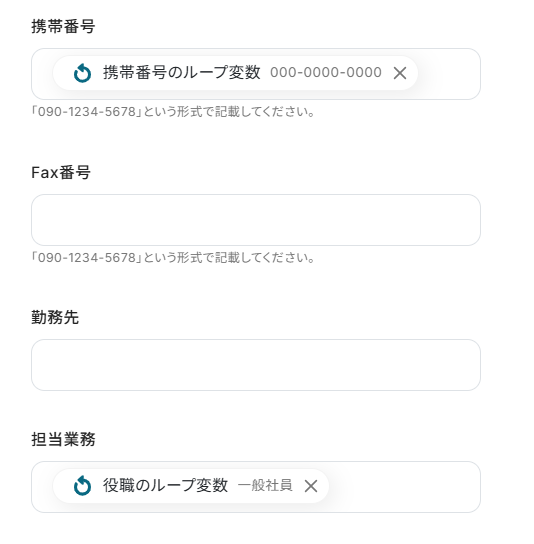Click the loop icon in 携帯番号のループ変数 tag
This screenshot has width=534, height=544.
pos(82,73)
